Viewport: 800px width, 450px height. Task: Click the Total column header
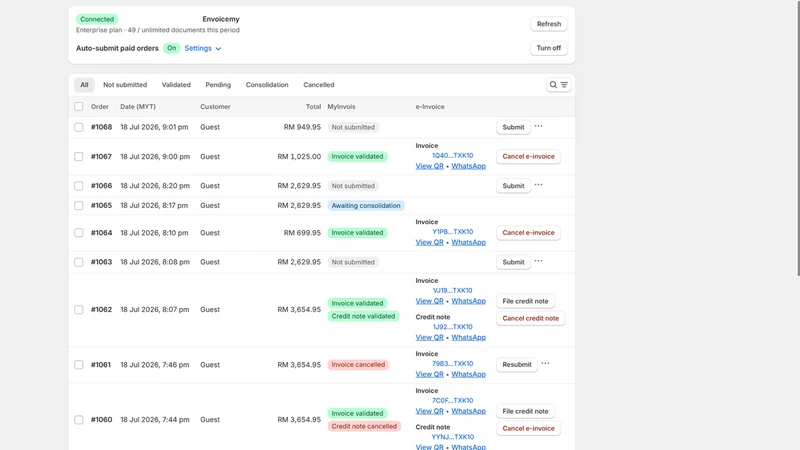(313, 107)
